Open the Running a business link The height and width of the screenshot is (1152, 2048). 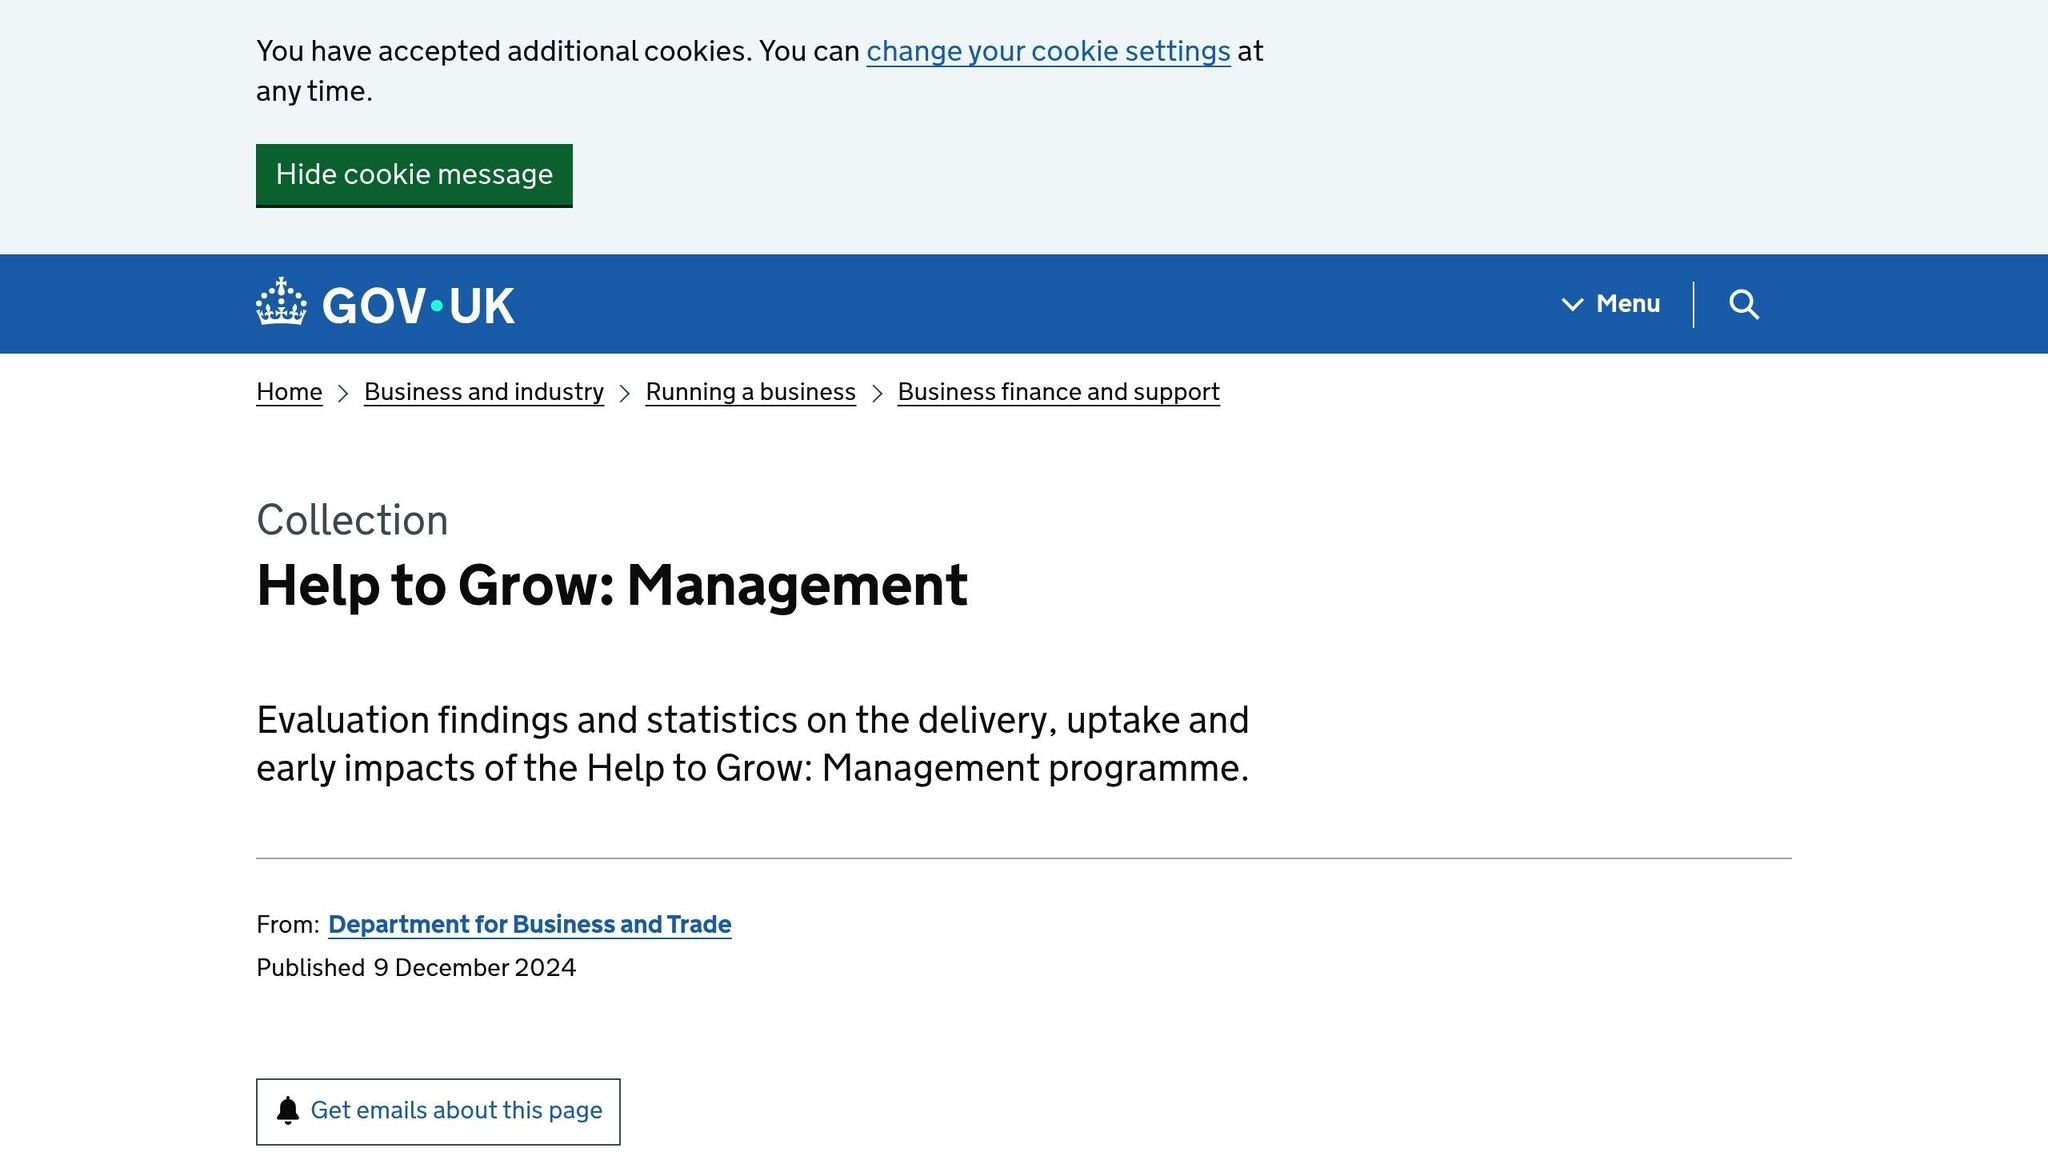click(750, 392)
